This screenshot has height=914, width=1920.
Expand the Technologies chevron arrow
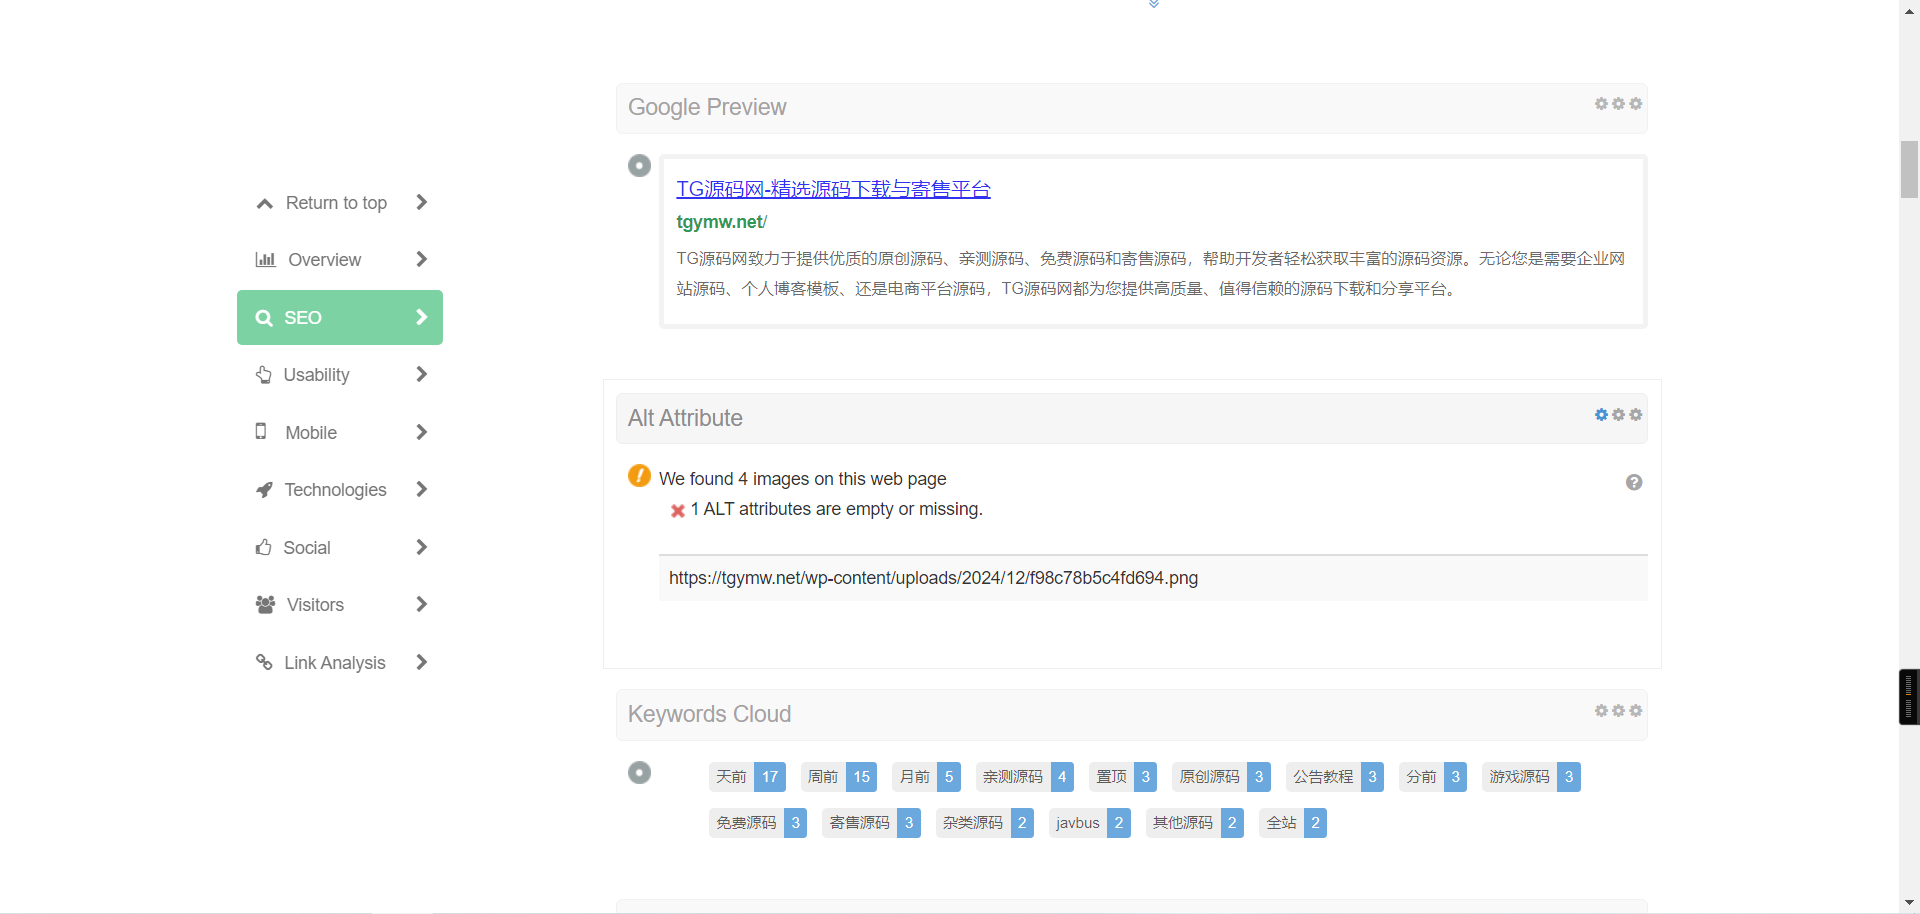pos(421,490)
